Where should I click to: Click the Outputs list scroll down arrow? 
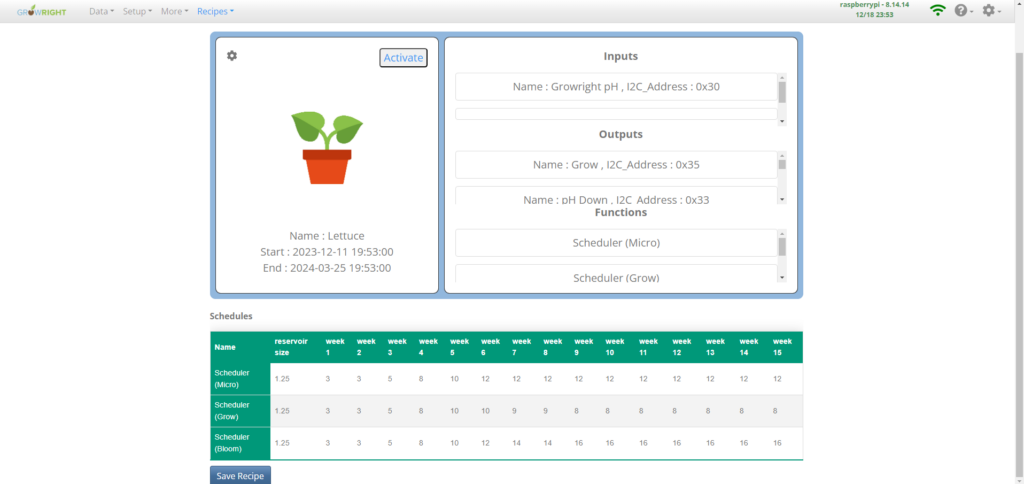pyautogui.click(x=782, y=199)
